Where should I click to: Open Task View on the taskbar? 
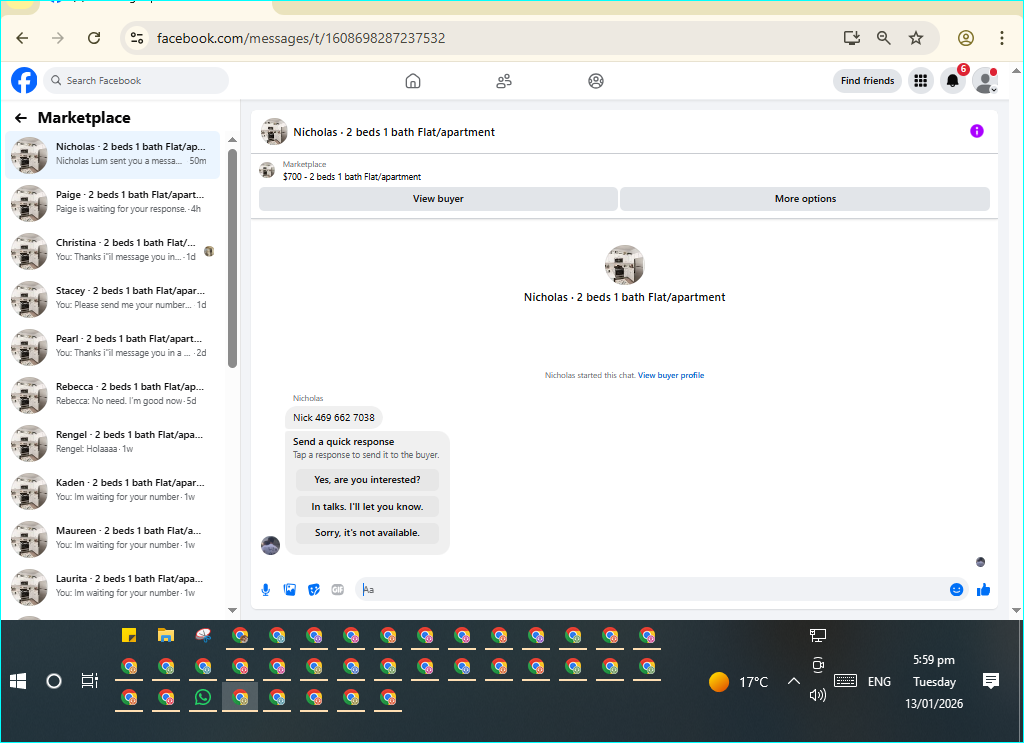89,682
